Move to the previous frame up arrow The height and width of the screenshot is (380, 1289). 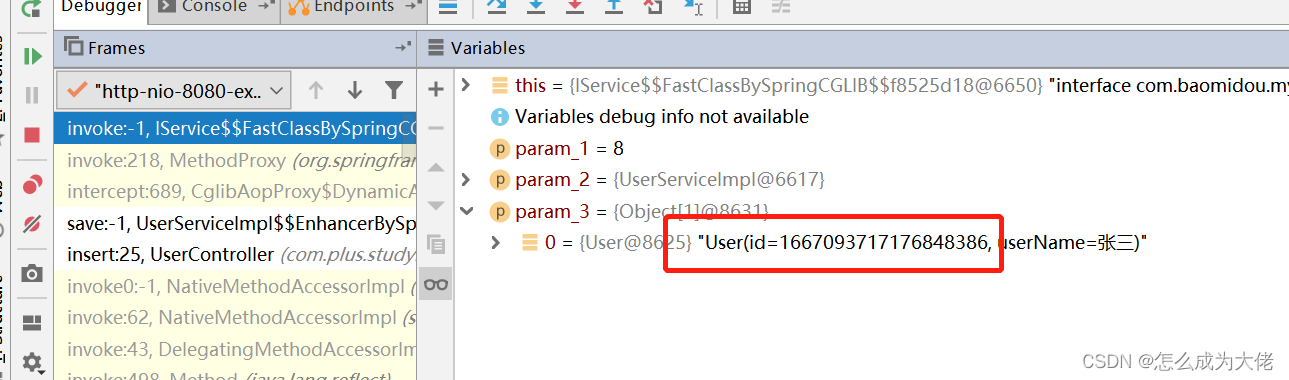(316, 91)
